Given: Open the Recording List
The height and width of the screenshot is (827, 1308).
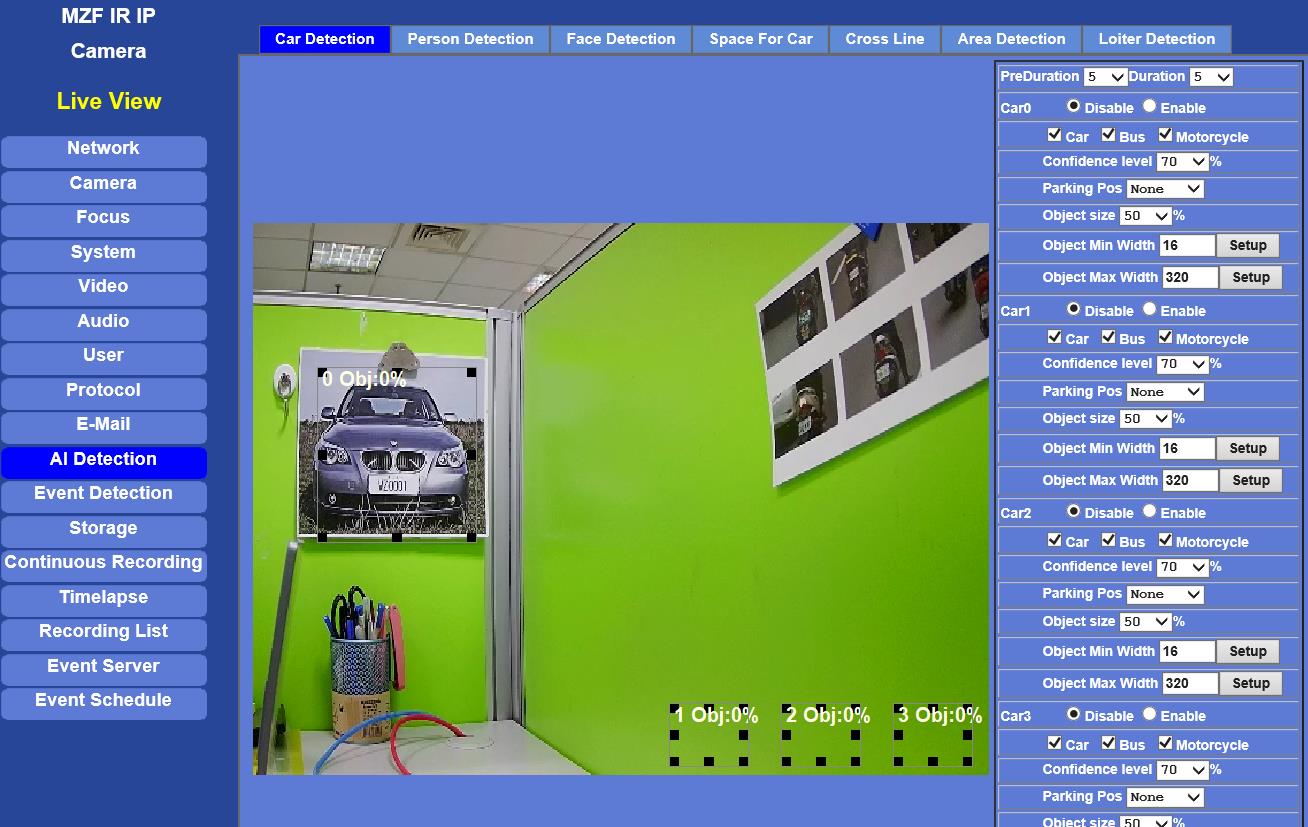Looking at the screenshot, I should pos(104,634).
